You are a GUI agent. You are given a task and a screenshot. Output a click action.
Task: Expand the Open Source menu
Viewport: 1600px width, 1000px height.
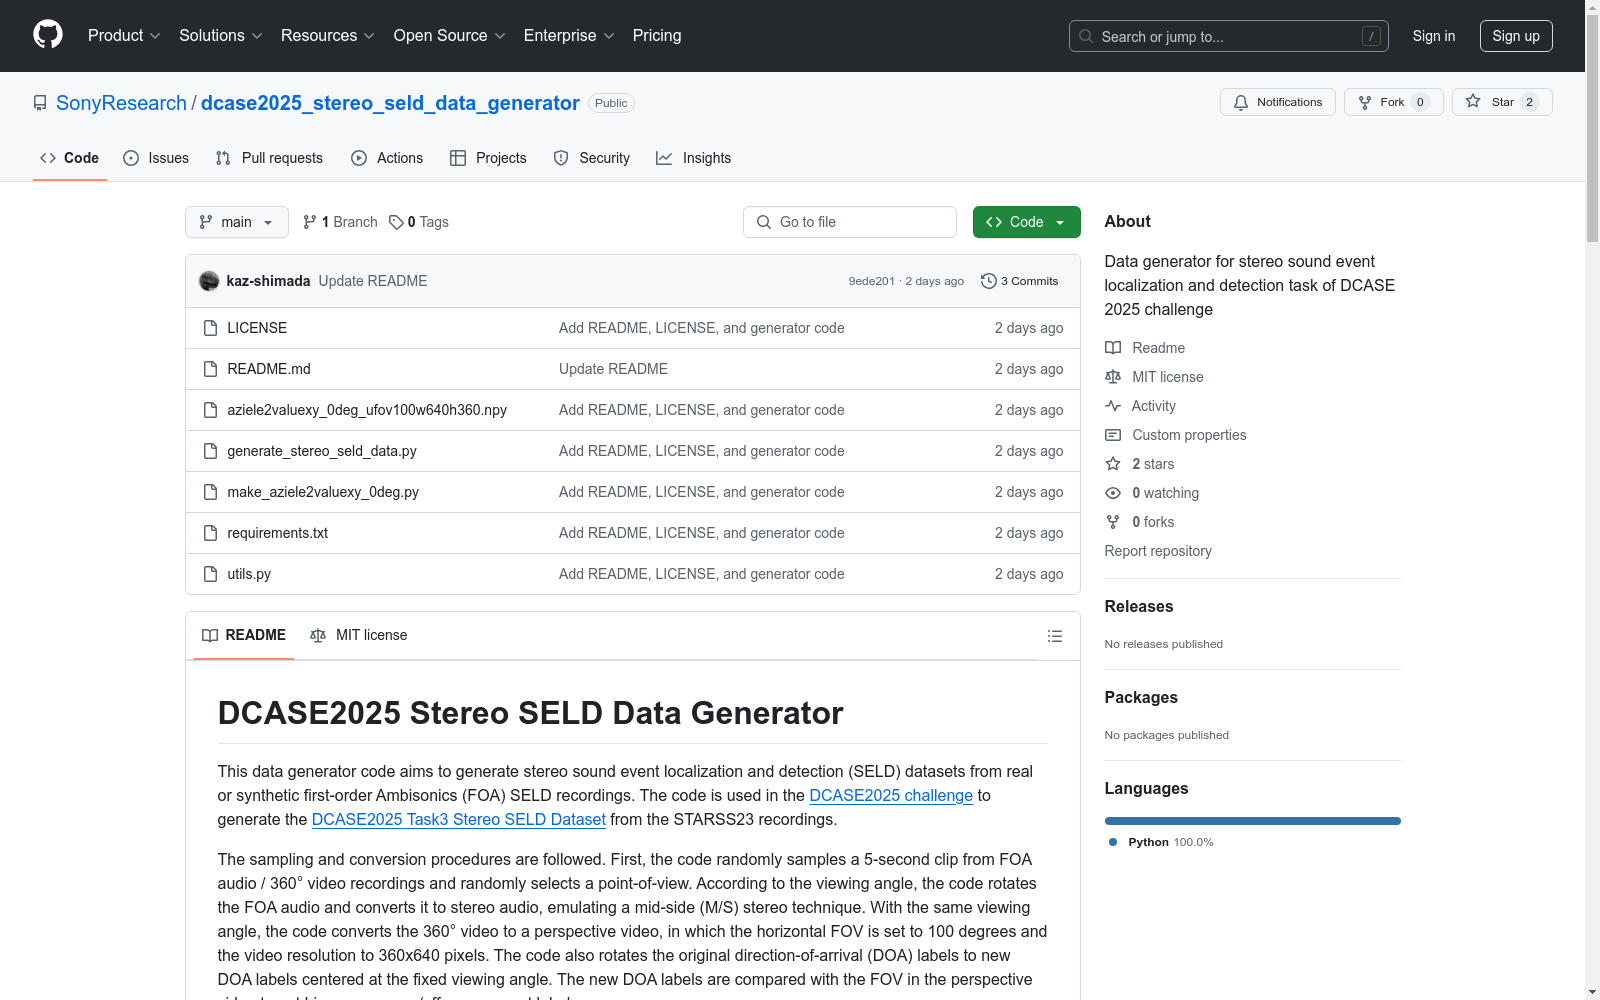click(x=450, y=36)
